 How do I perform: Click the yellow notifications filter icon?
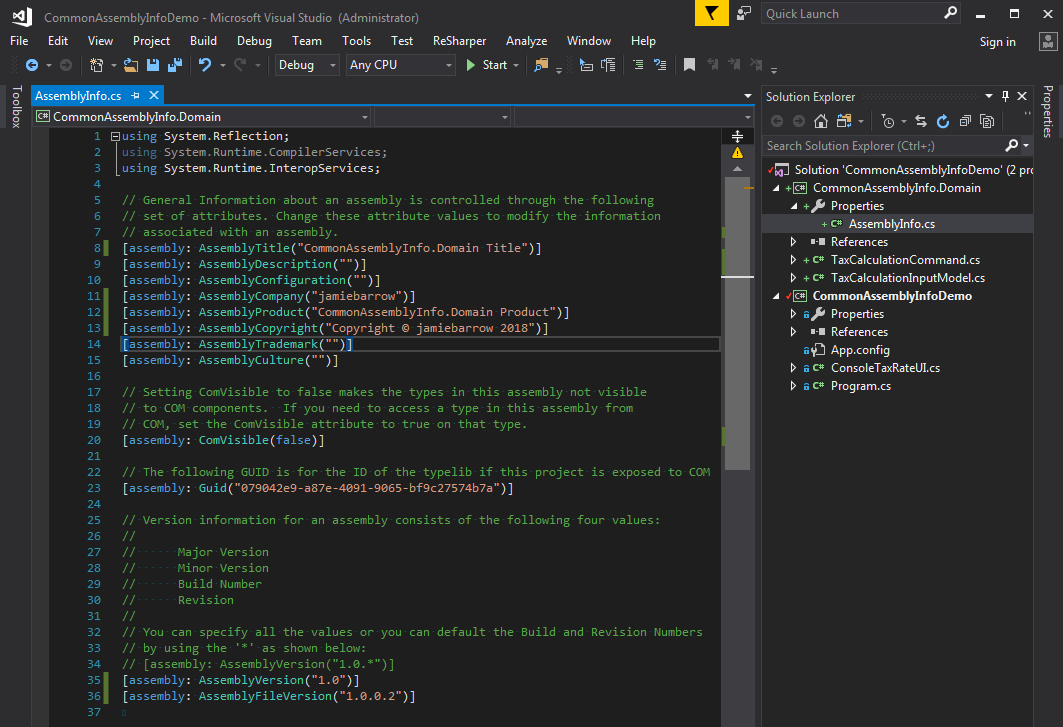click(x=712, y=13)
